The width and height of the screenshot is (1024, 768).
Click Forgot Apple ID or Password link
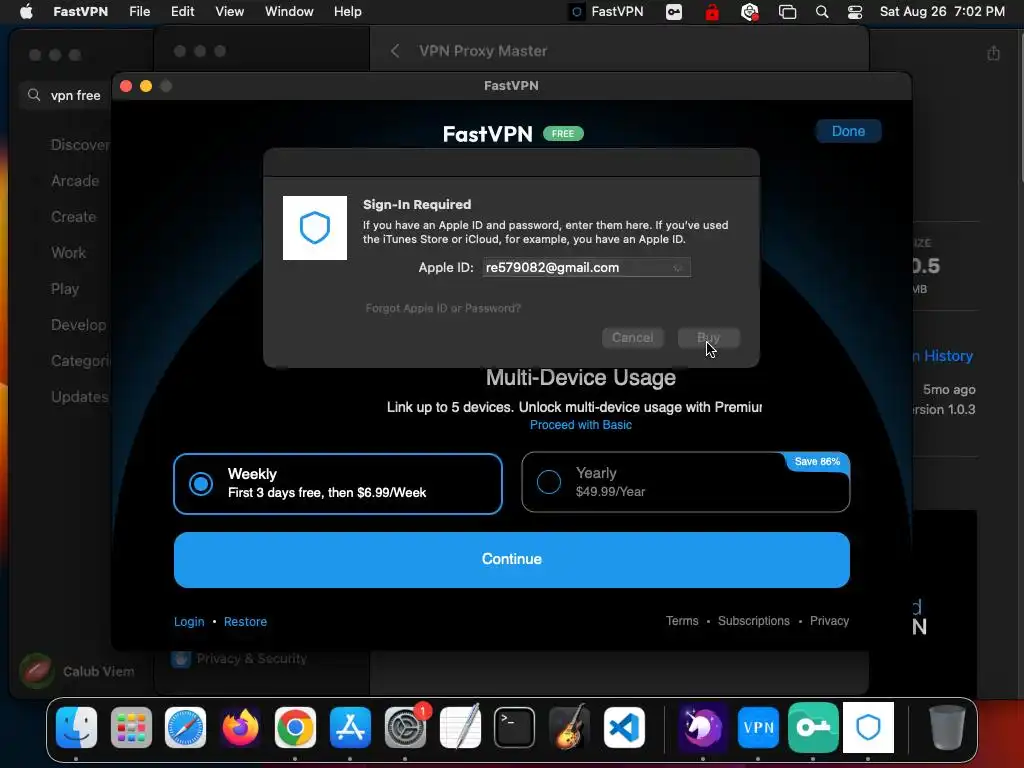[x=443, y=308]
